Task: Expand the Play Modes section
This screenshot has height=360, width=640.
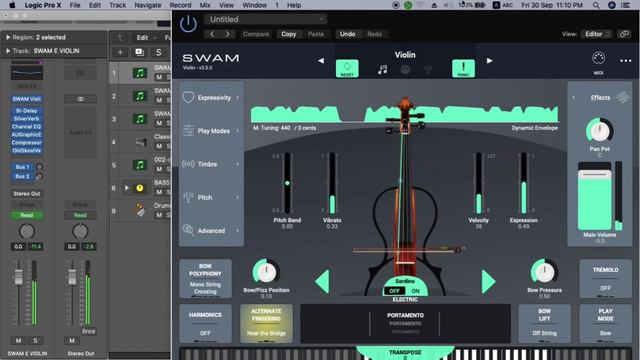Action: point(211,131)
